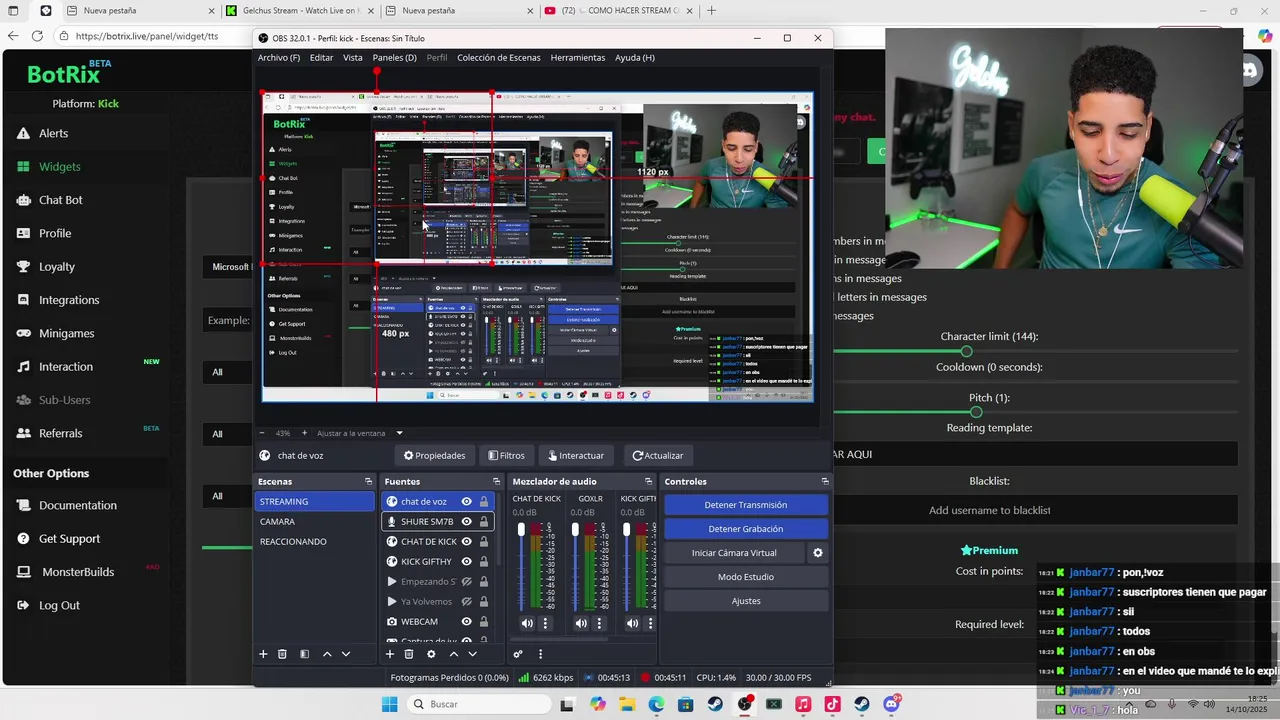Show the Empezando source via eye icon

click(466, 581)
